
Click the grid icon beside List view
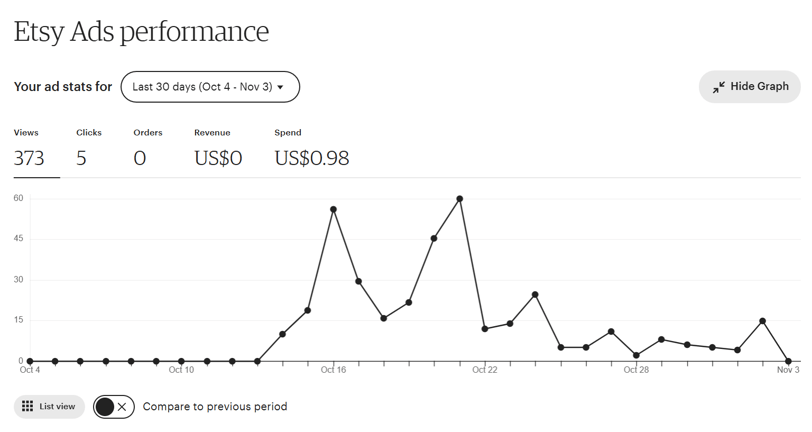pos(27,407)
